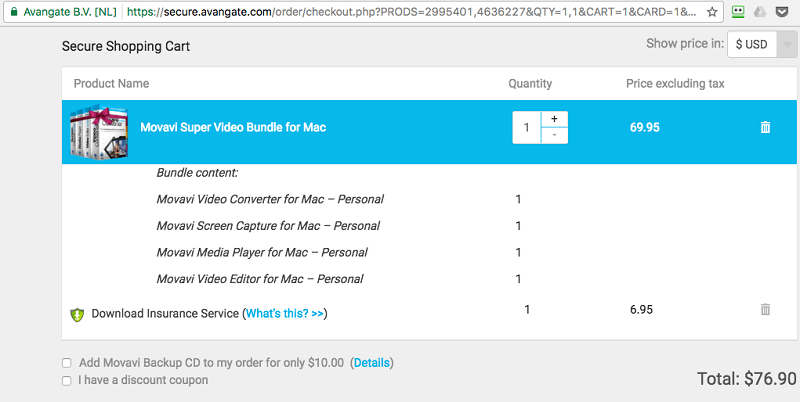
Task: Click the Price excluding tax column header
Action: (x=675, y=84)
